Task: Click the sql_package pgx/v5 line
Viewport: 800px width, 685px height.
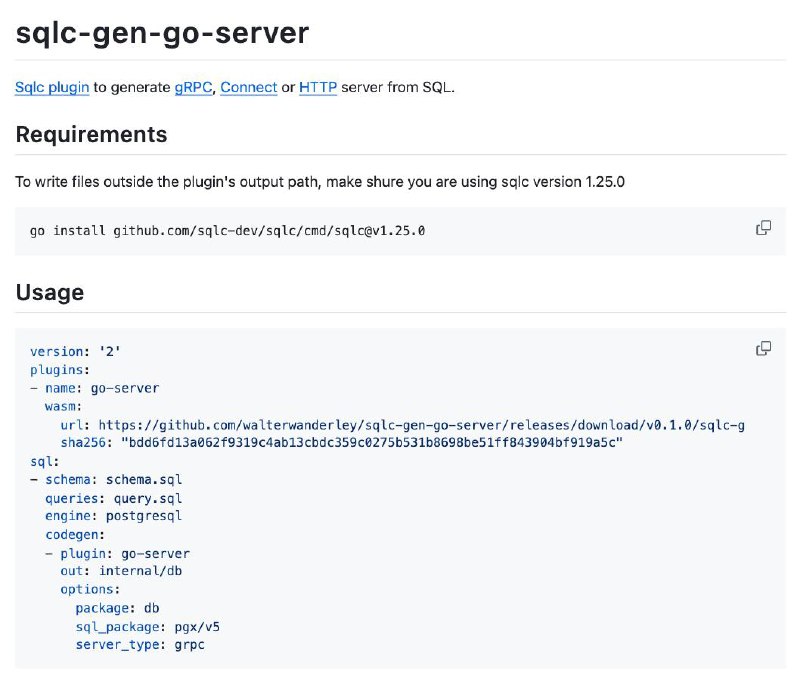Action: coord(147,627)
